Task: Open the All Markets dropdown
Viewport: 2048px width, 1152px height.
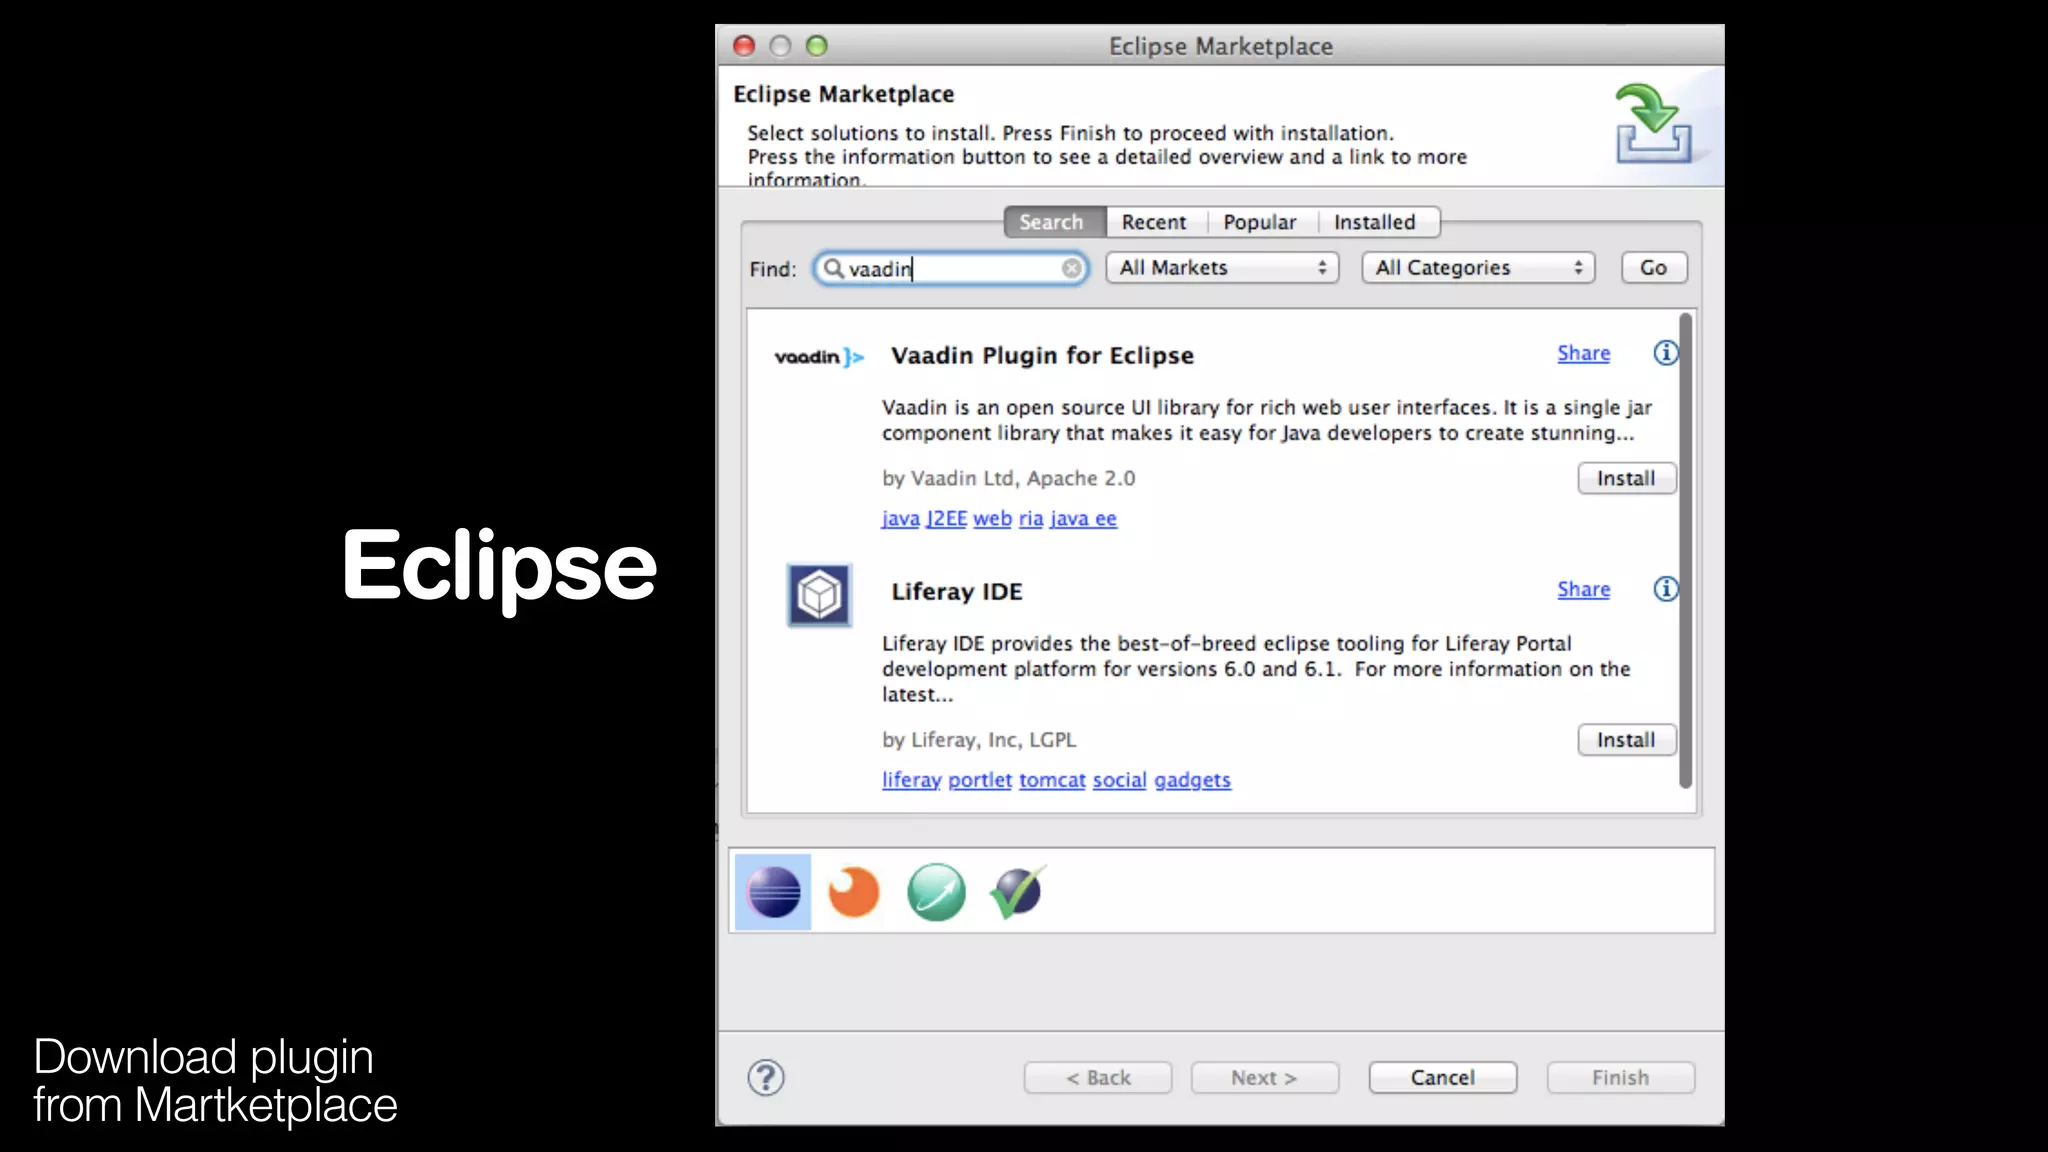Action: [x=1222, y=268]
